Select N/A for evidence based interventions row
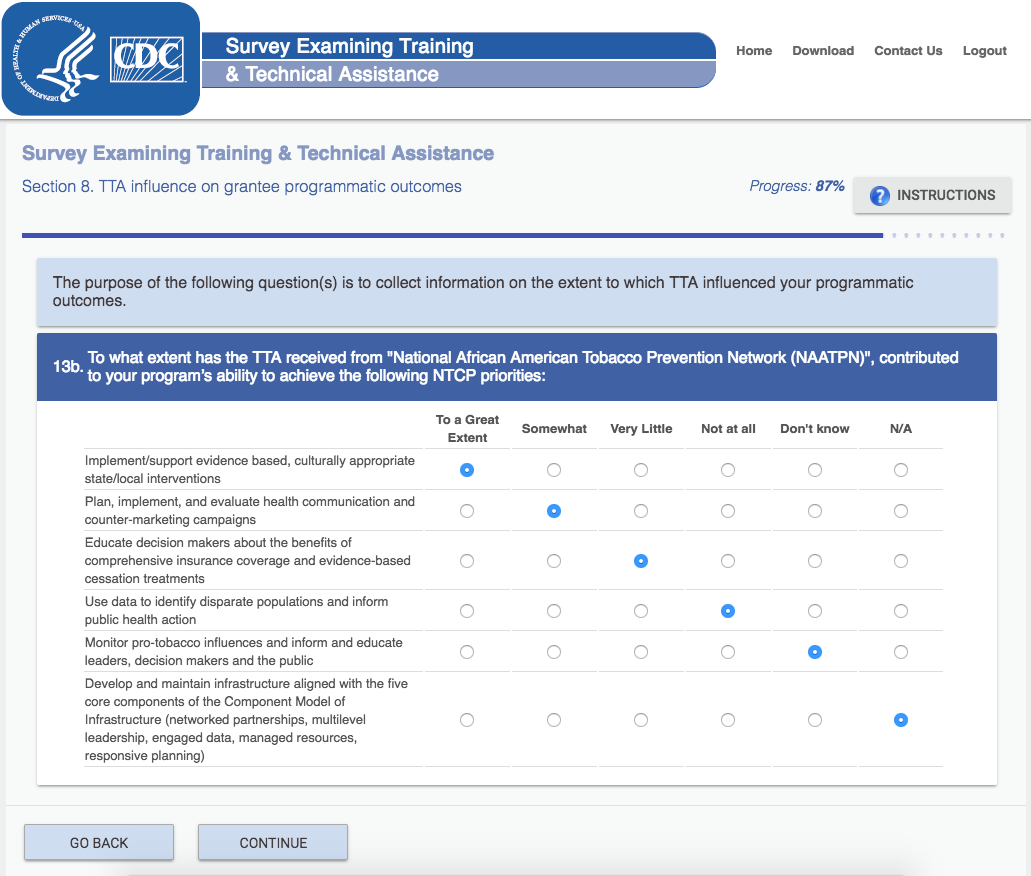Viewport: 1031px width, 876px height. pos(901,470)
